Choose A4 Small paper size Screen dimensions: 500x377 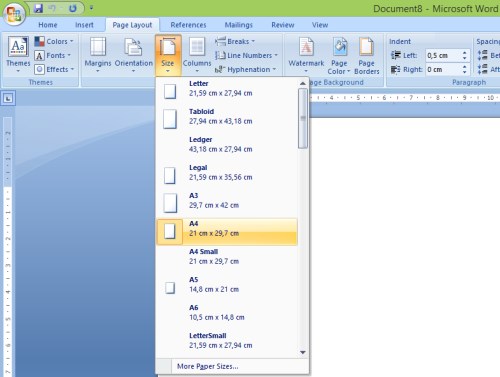coord(227,259)
